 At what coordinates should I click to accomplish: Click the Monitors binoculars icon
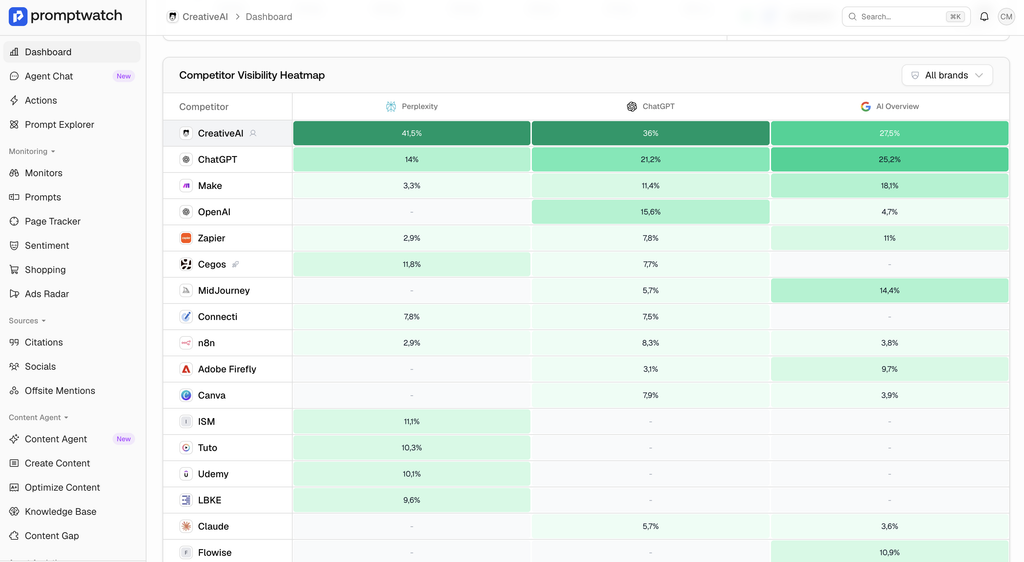[x=14, y=173]
